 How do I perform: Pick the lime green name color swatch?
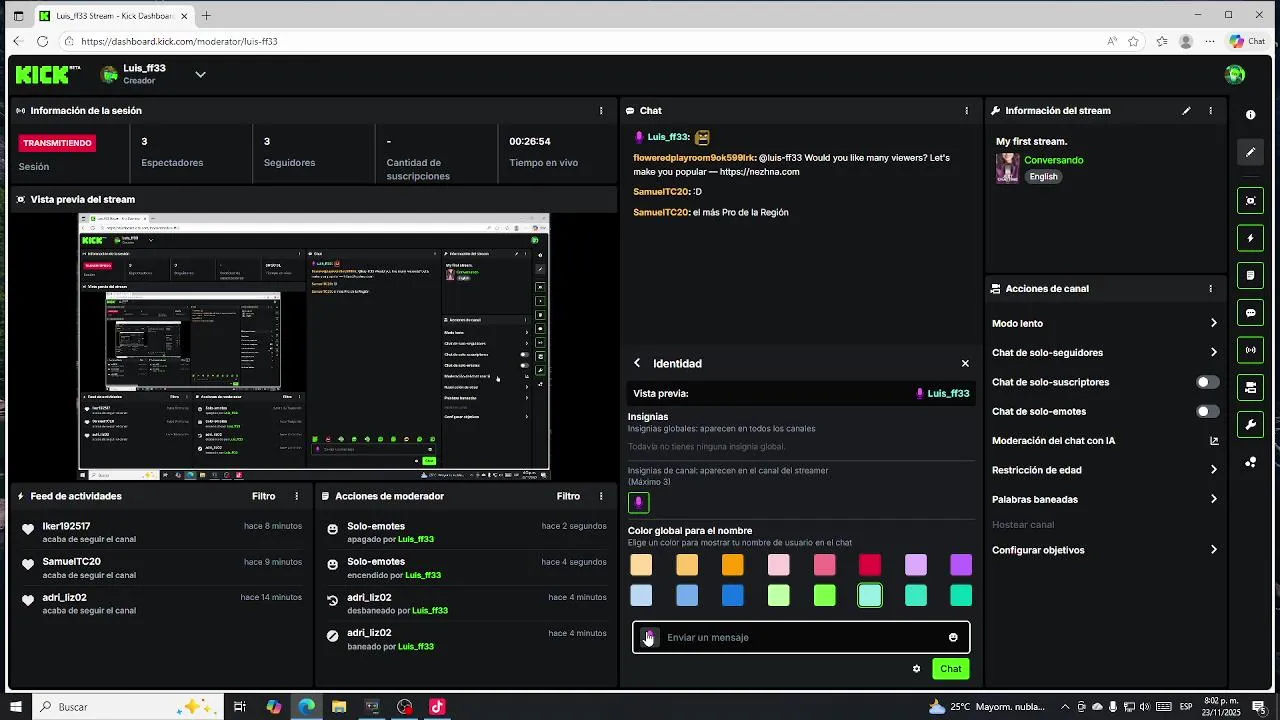824,596
